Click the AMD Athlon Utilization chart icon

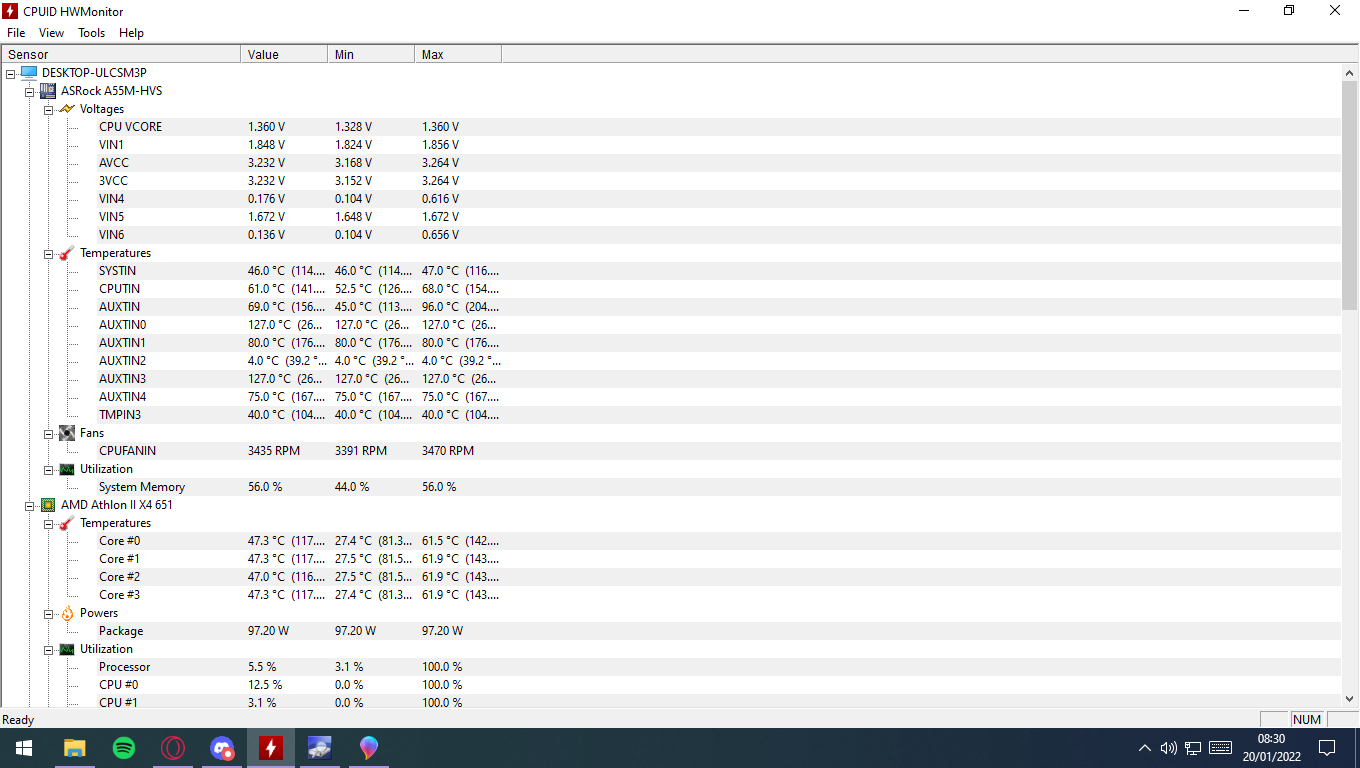[66, 649]
